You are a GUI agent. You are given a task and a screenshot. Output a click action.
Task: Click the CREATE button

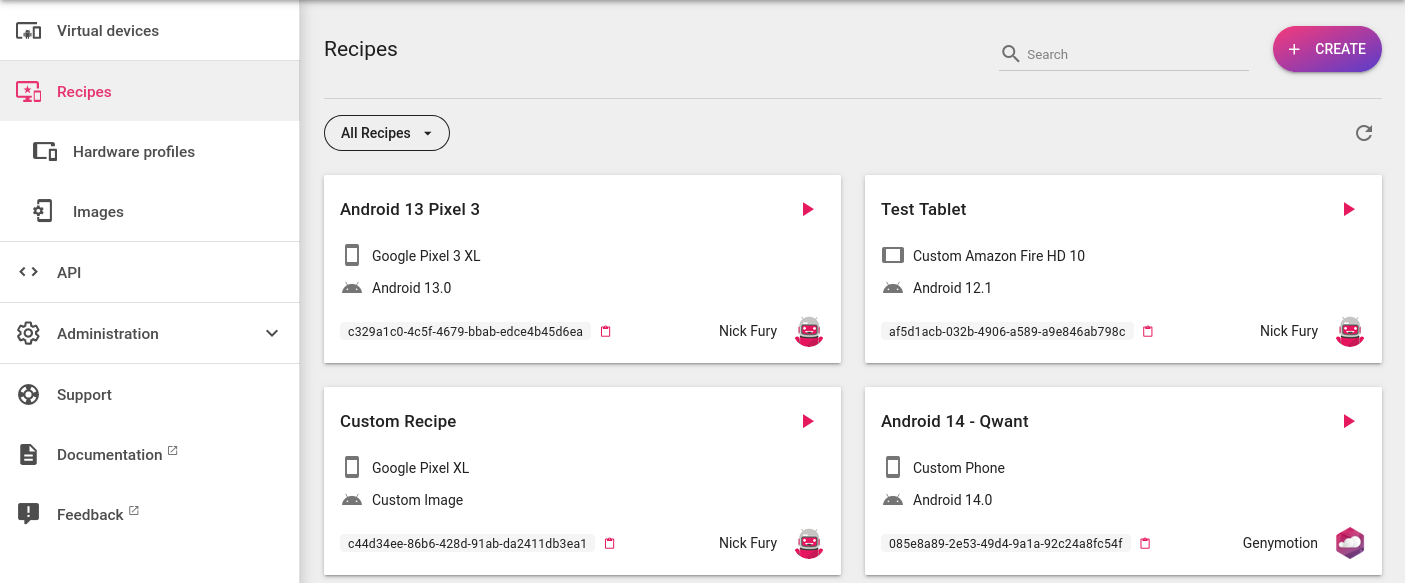point(1327,48)
